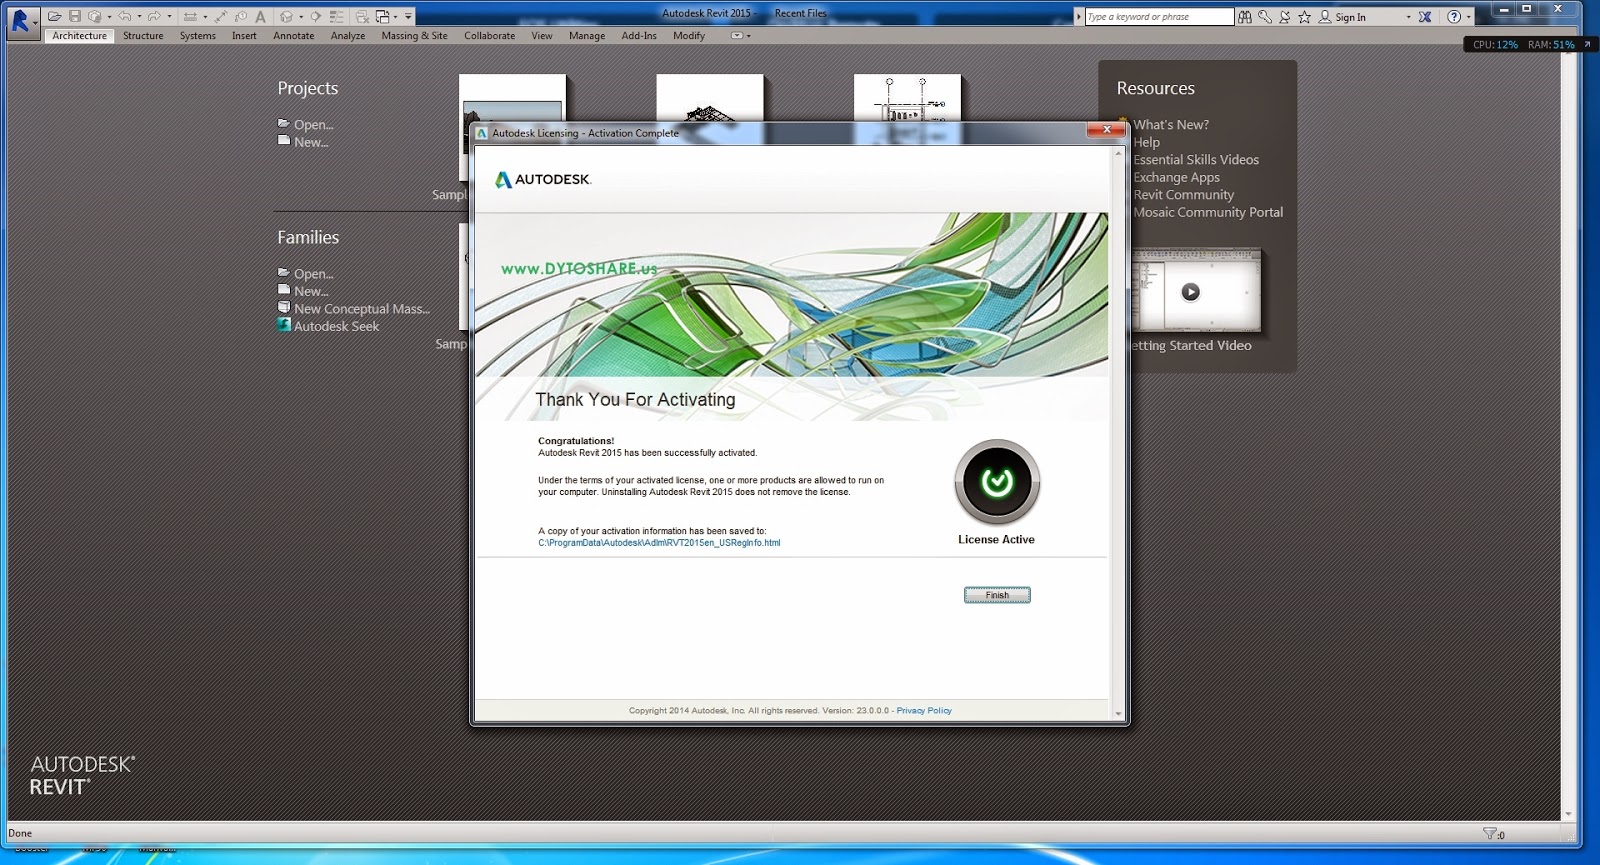Image resolution: width=1600 pixels, height=865 pixels.
Task: Open the third sample project thumbnail
Action: 907,99
